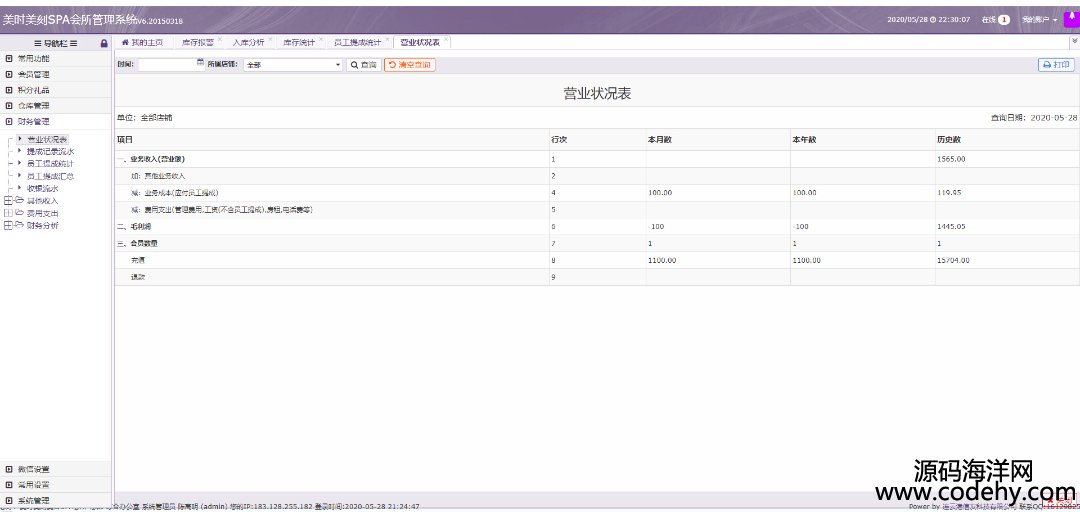Expand the 其他收入 tree folder

(x=9, y=200)
